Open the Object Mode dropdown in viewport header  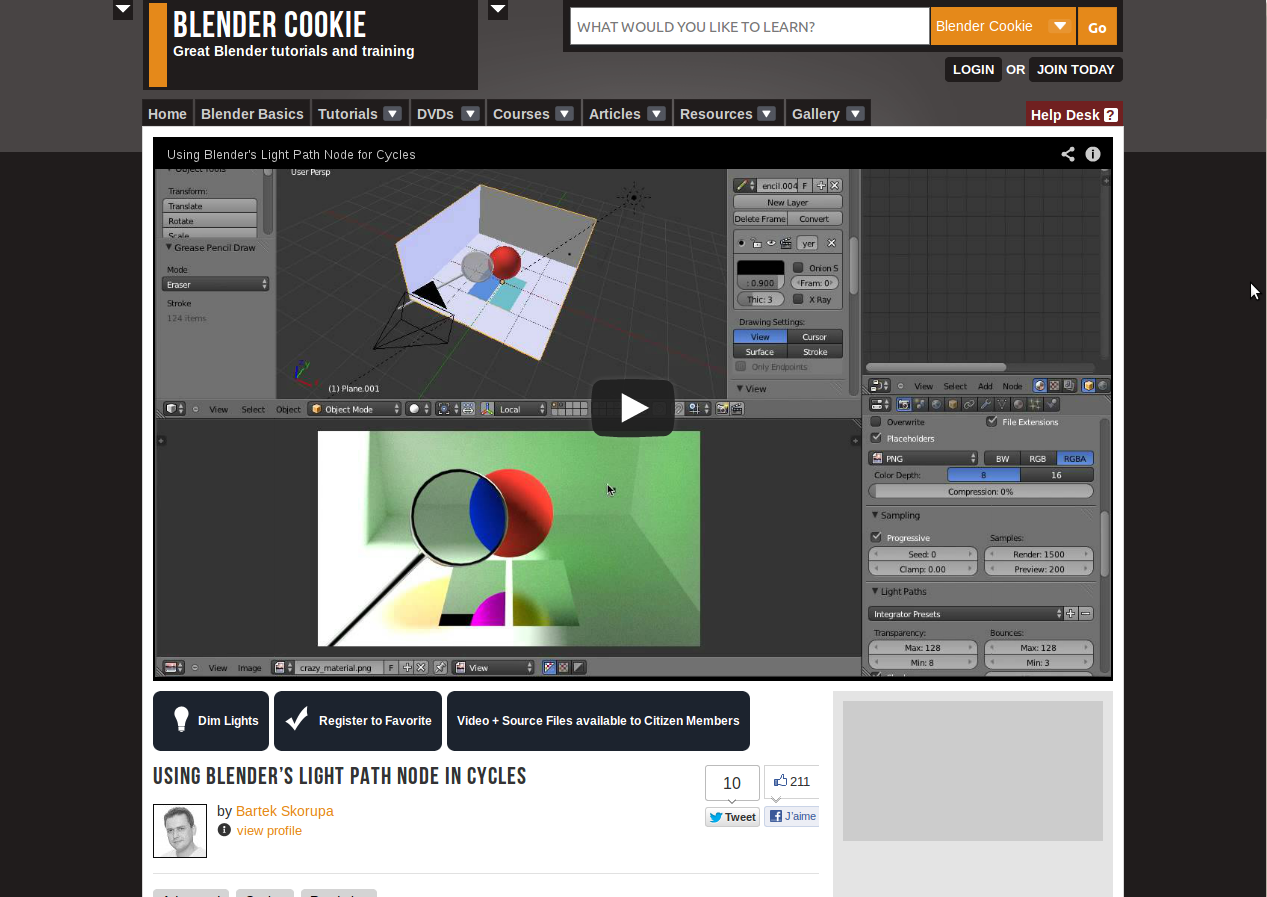353,408
